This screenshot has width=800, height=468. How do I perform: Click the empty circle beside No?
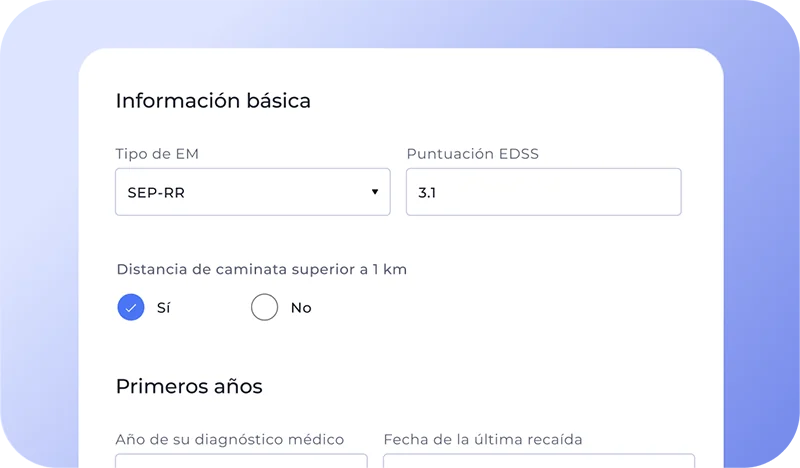[x=264, y=307]
